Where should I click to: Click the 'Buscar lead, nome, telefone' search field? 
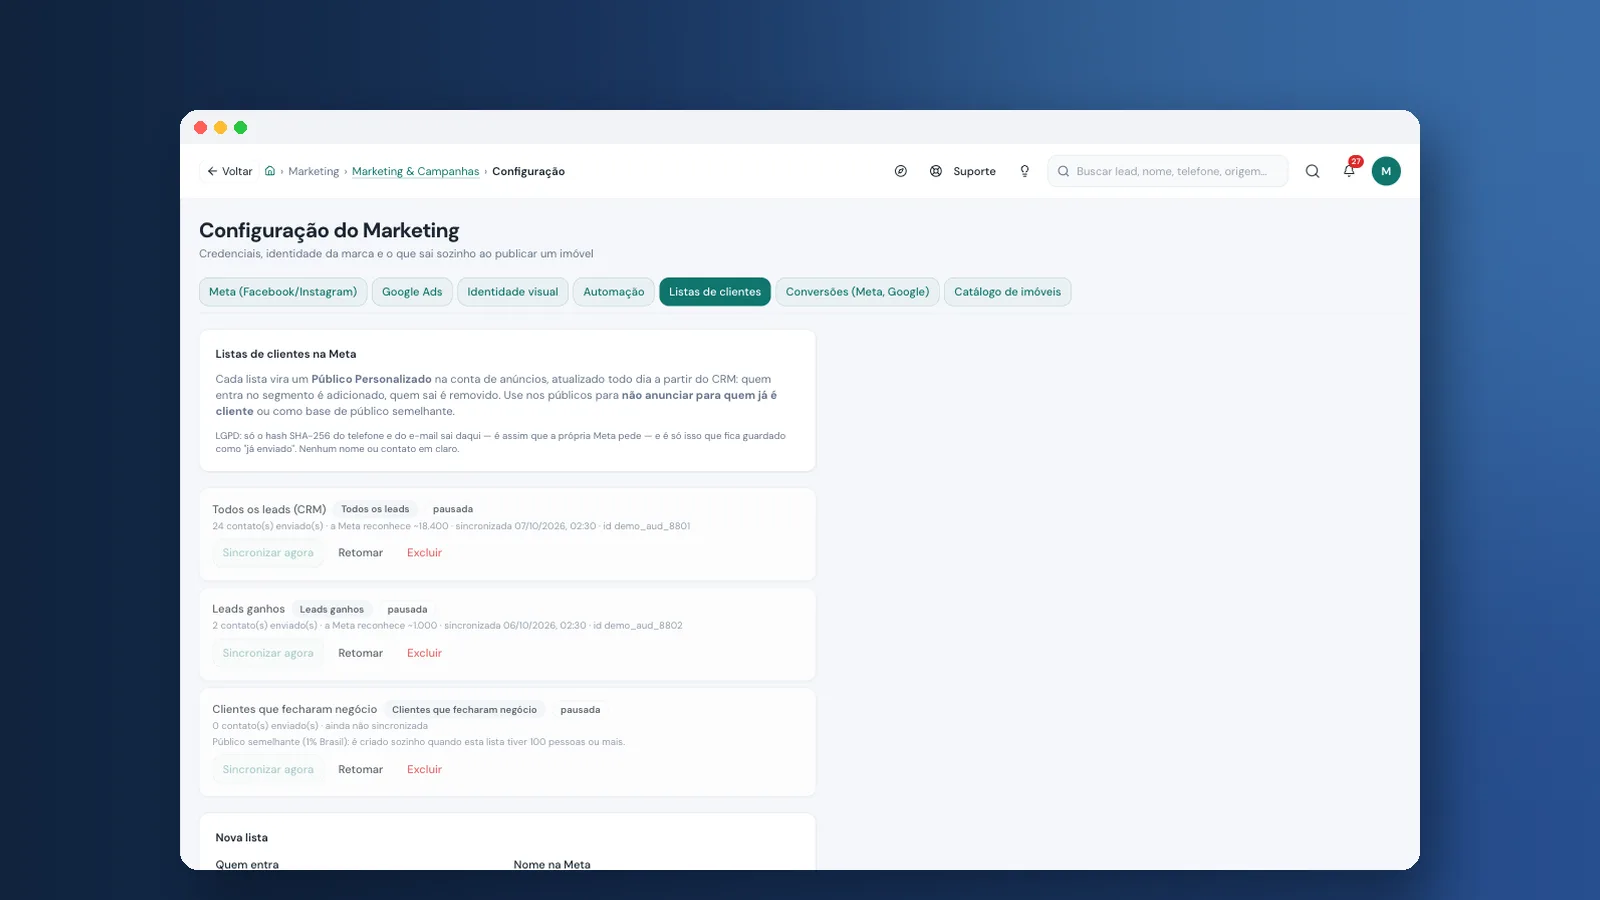pos(1168,171)
